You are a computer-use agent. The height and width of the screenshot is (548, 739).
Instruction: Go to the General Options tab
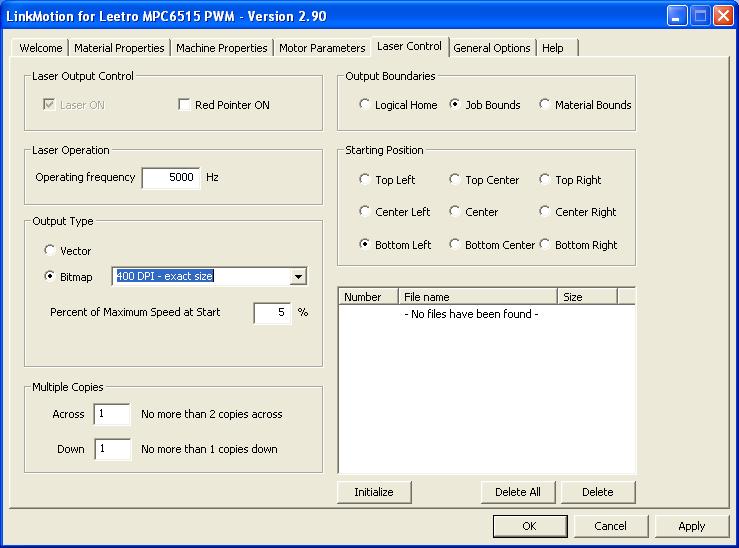point(491,48)
